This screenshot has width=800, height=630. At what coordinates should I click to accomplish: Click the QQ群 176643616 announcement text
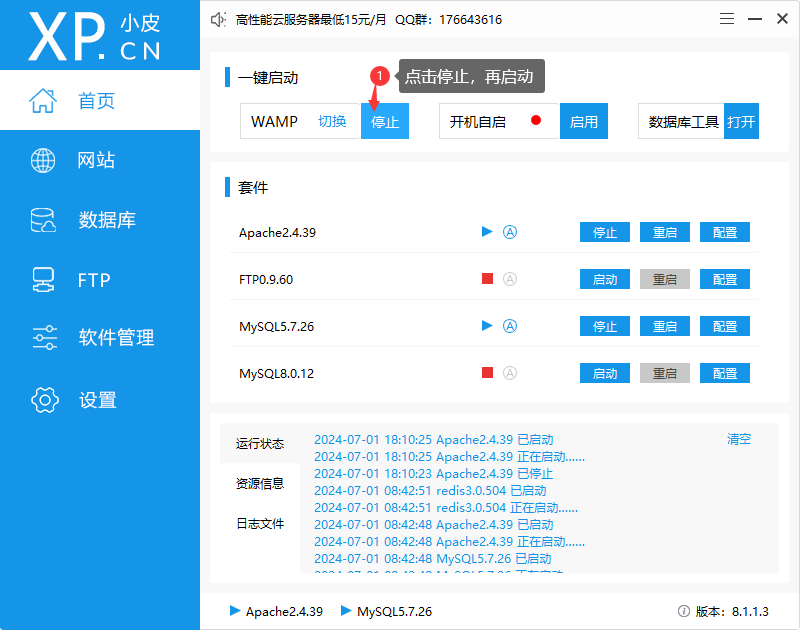(448, 19)
